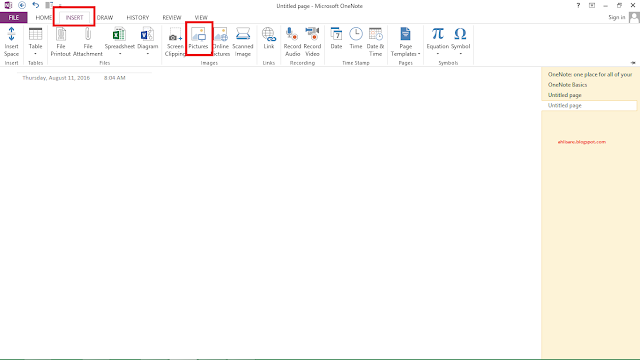
Task: Attach a file with File Attachment
Action: (x=88, y=42)
